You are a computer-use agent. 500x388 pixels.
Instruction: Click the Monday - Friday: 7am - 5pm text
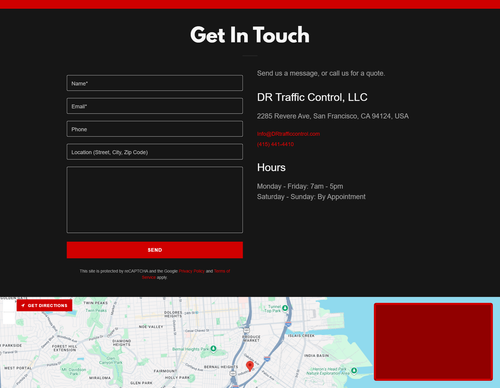click(x=300, y=186)
